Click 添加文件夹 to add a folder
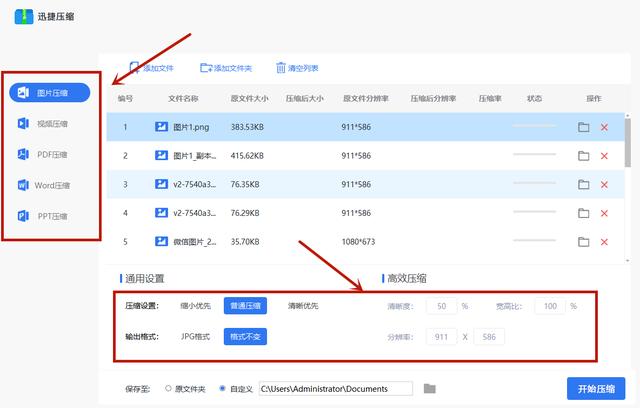The width and height of the screenshot is (640, 408). click(x=226, y=68)
